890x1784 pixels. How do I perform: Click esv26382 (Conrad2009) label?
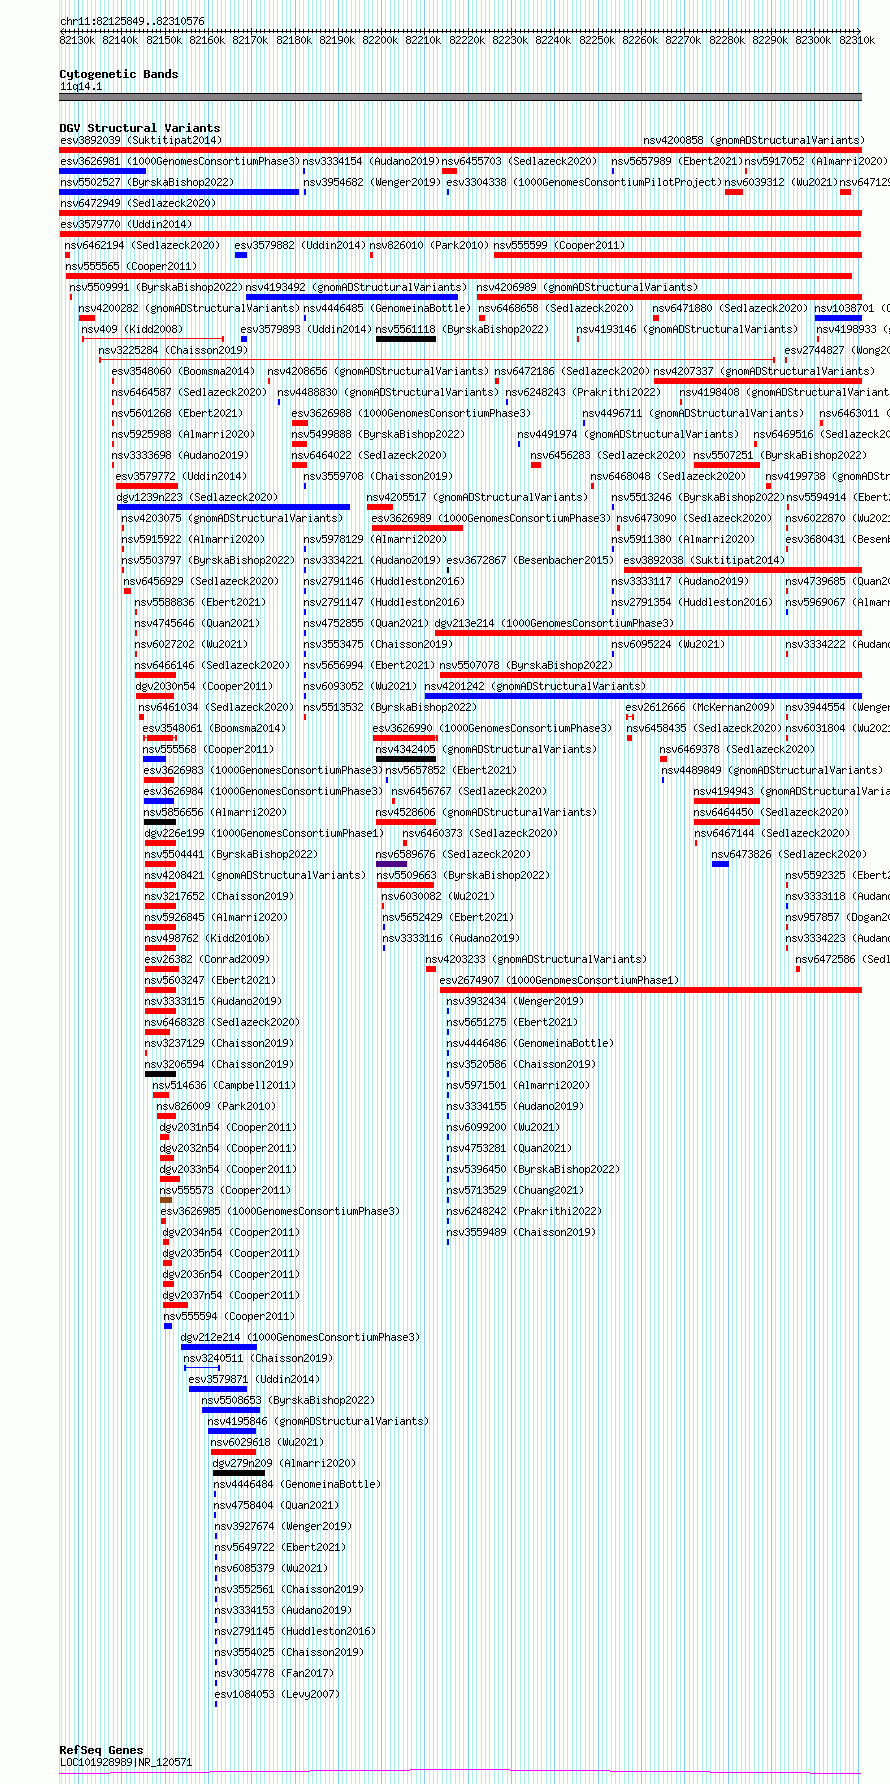(x=207, y=960)
